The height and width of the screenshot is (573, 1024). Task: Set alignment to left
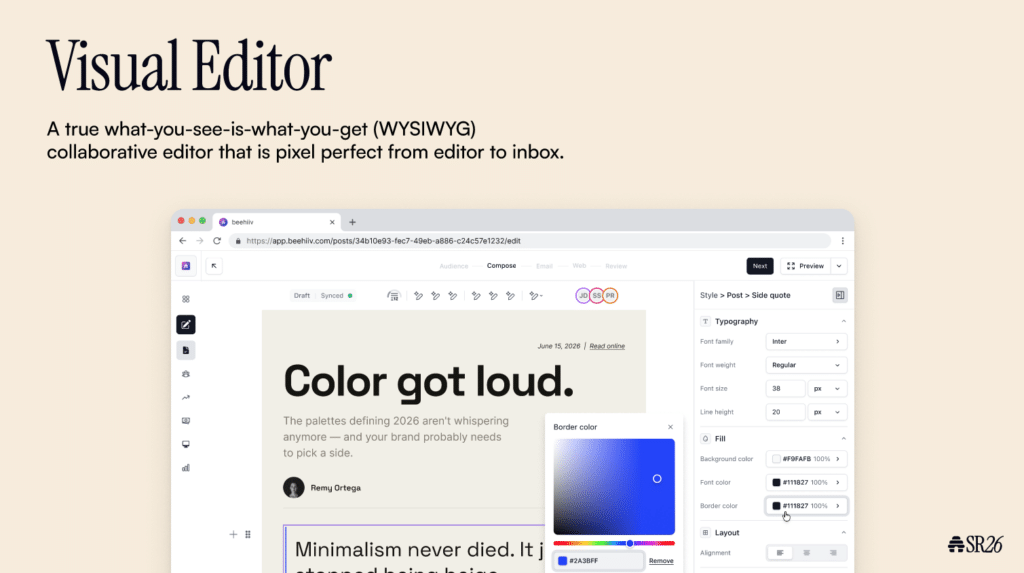780,553
